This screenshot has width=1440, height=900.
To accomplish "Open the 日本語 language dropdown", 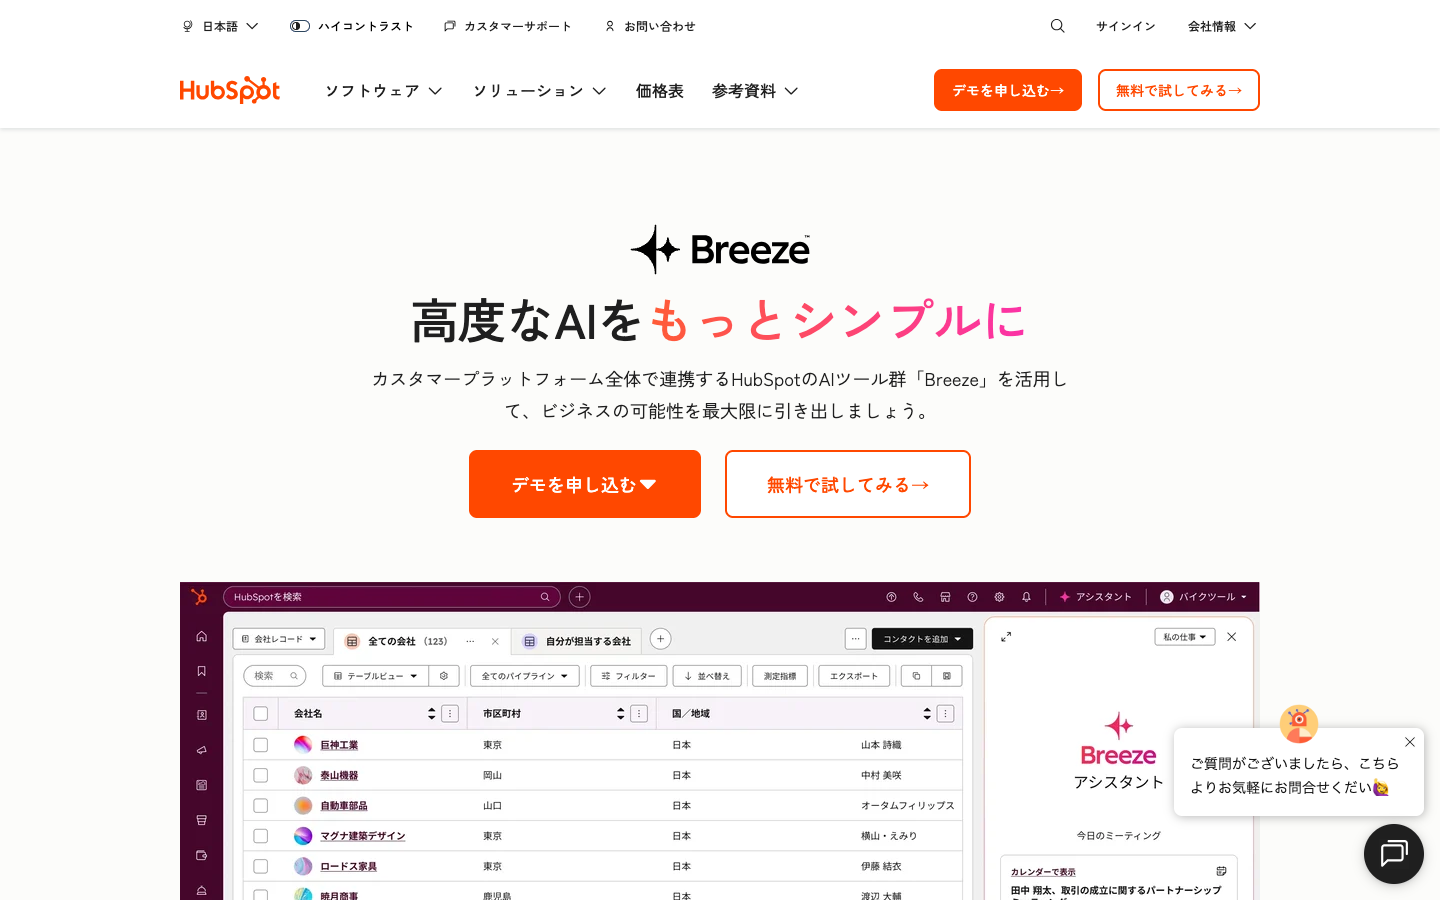I will click(x=221, y=26).
